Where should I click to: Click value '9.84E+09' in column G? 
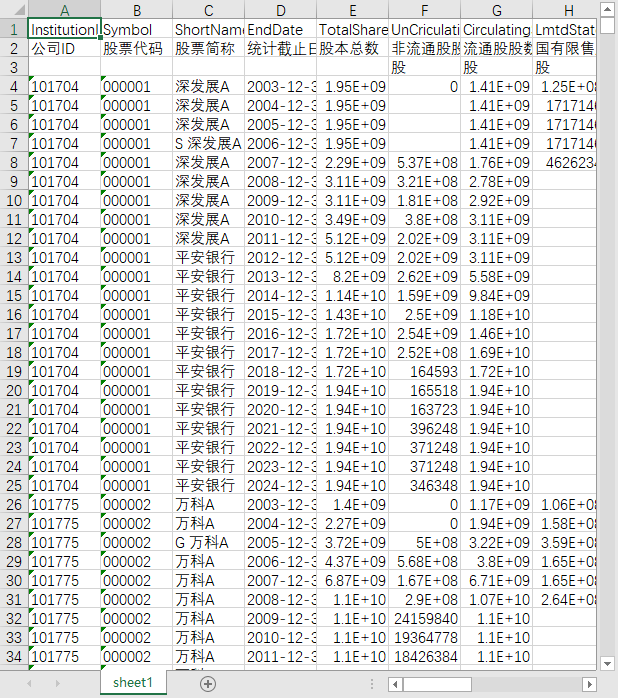point(496,296)
